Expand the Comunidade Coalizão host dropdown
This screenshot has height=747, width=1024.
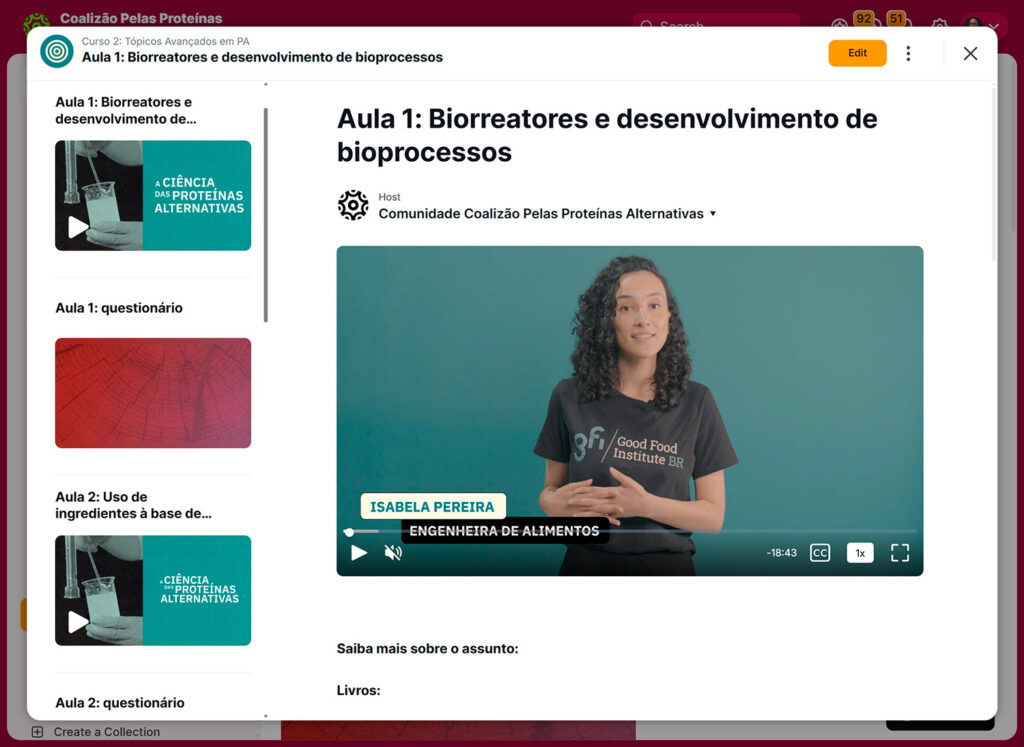(x=713, y=214)
